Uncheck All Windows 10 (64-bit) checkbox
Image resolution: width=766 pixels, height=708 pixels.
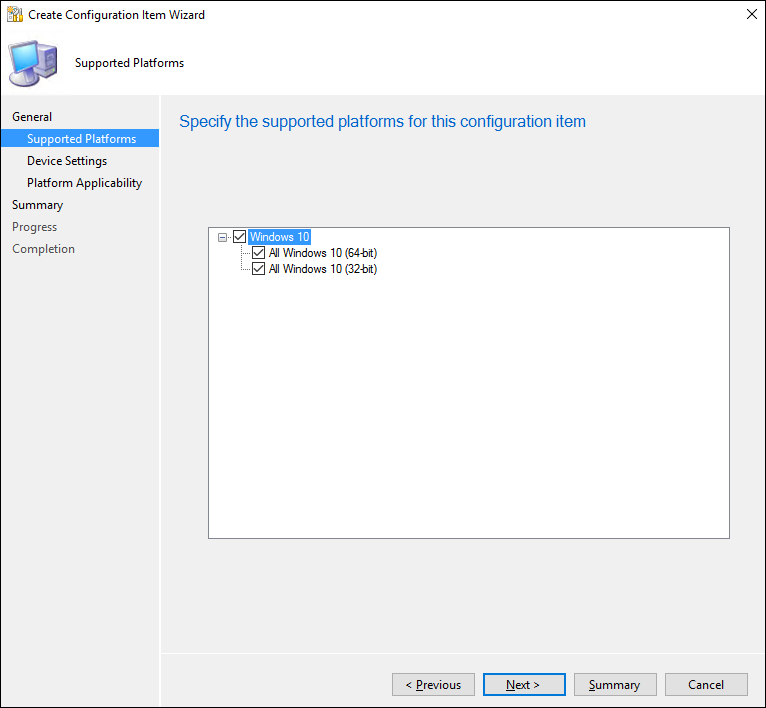(259, 253)
